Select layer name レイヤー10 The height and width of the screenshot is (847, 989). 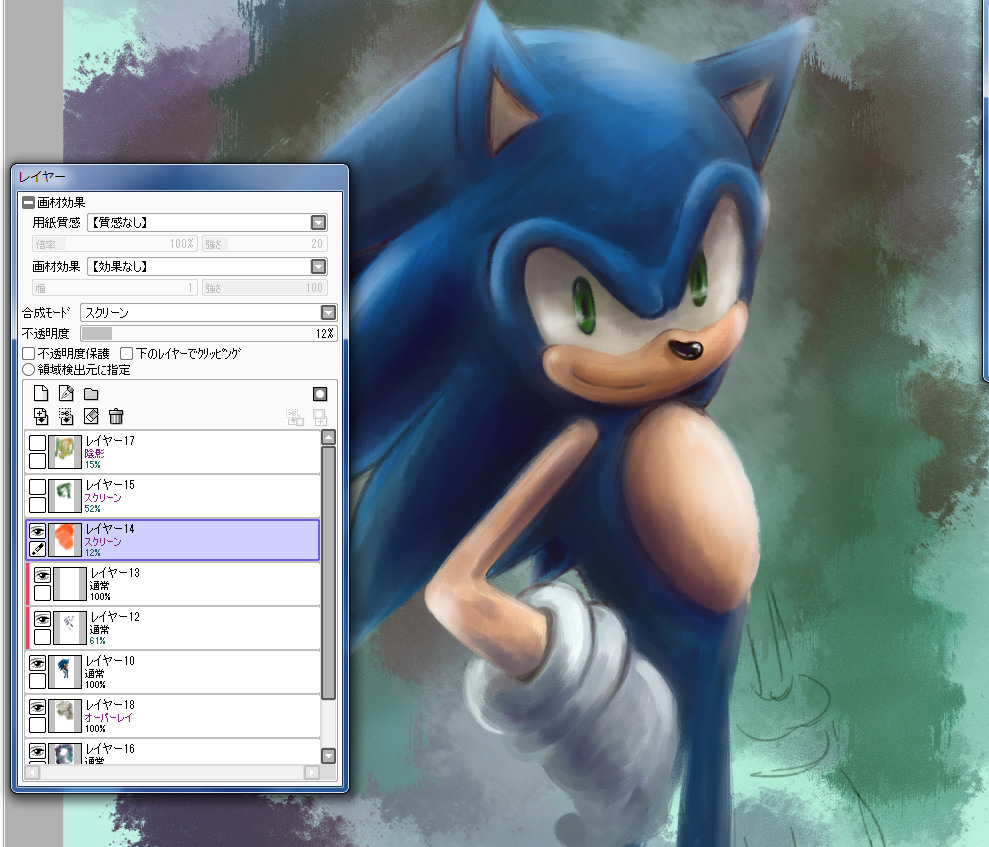[x=110, y=662]
